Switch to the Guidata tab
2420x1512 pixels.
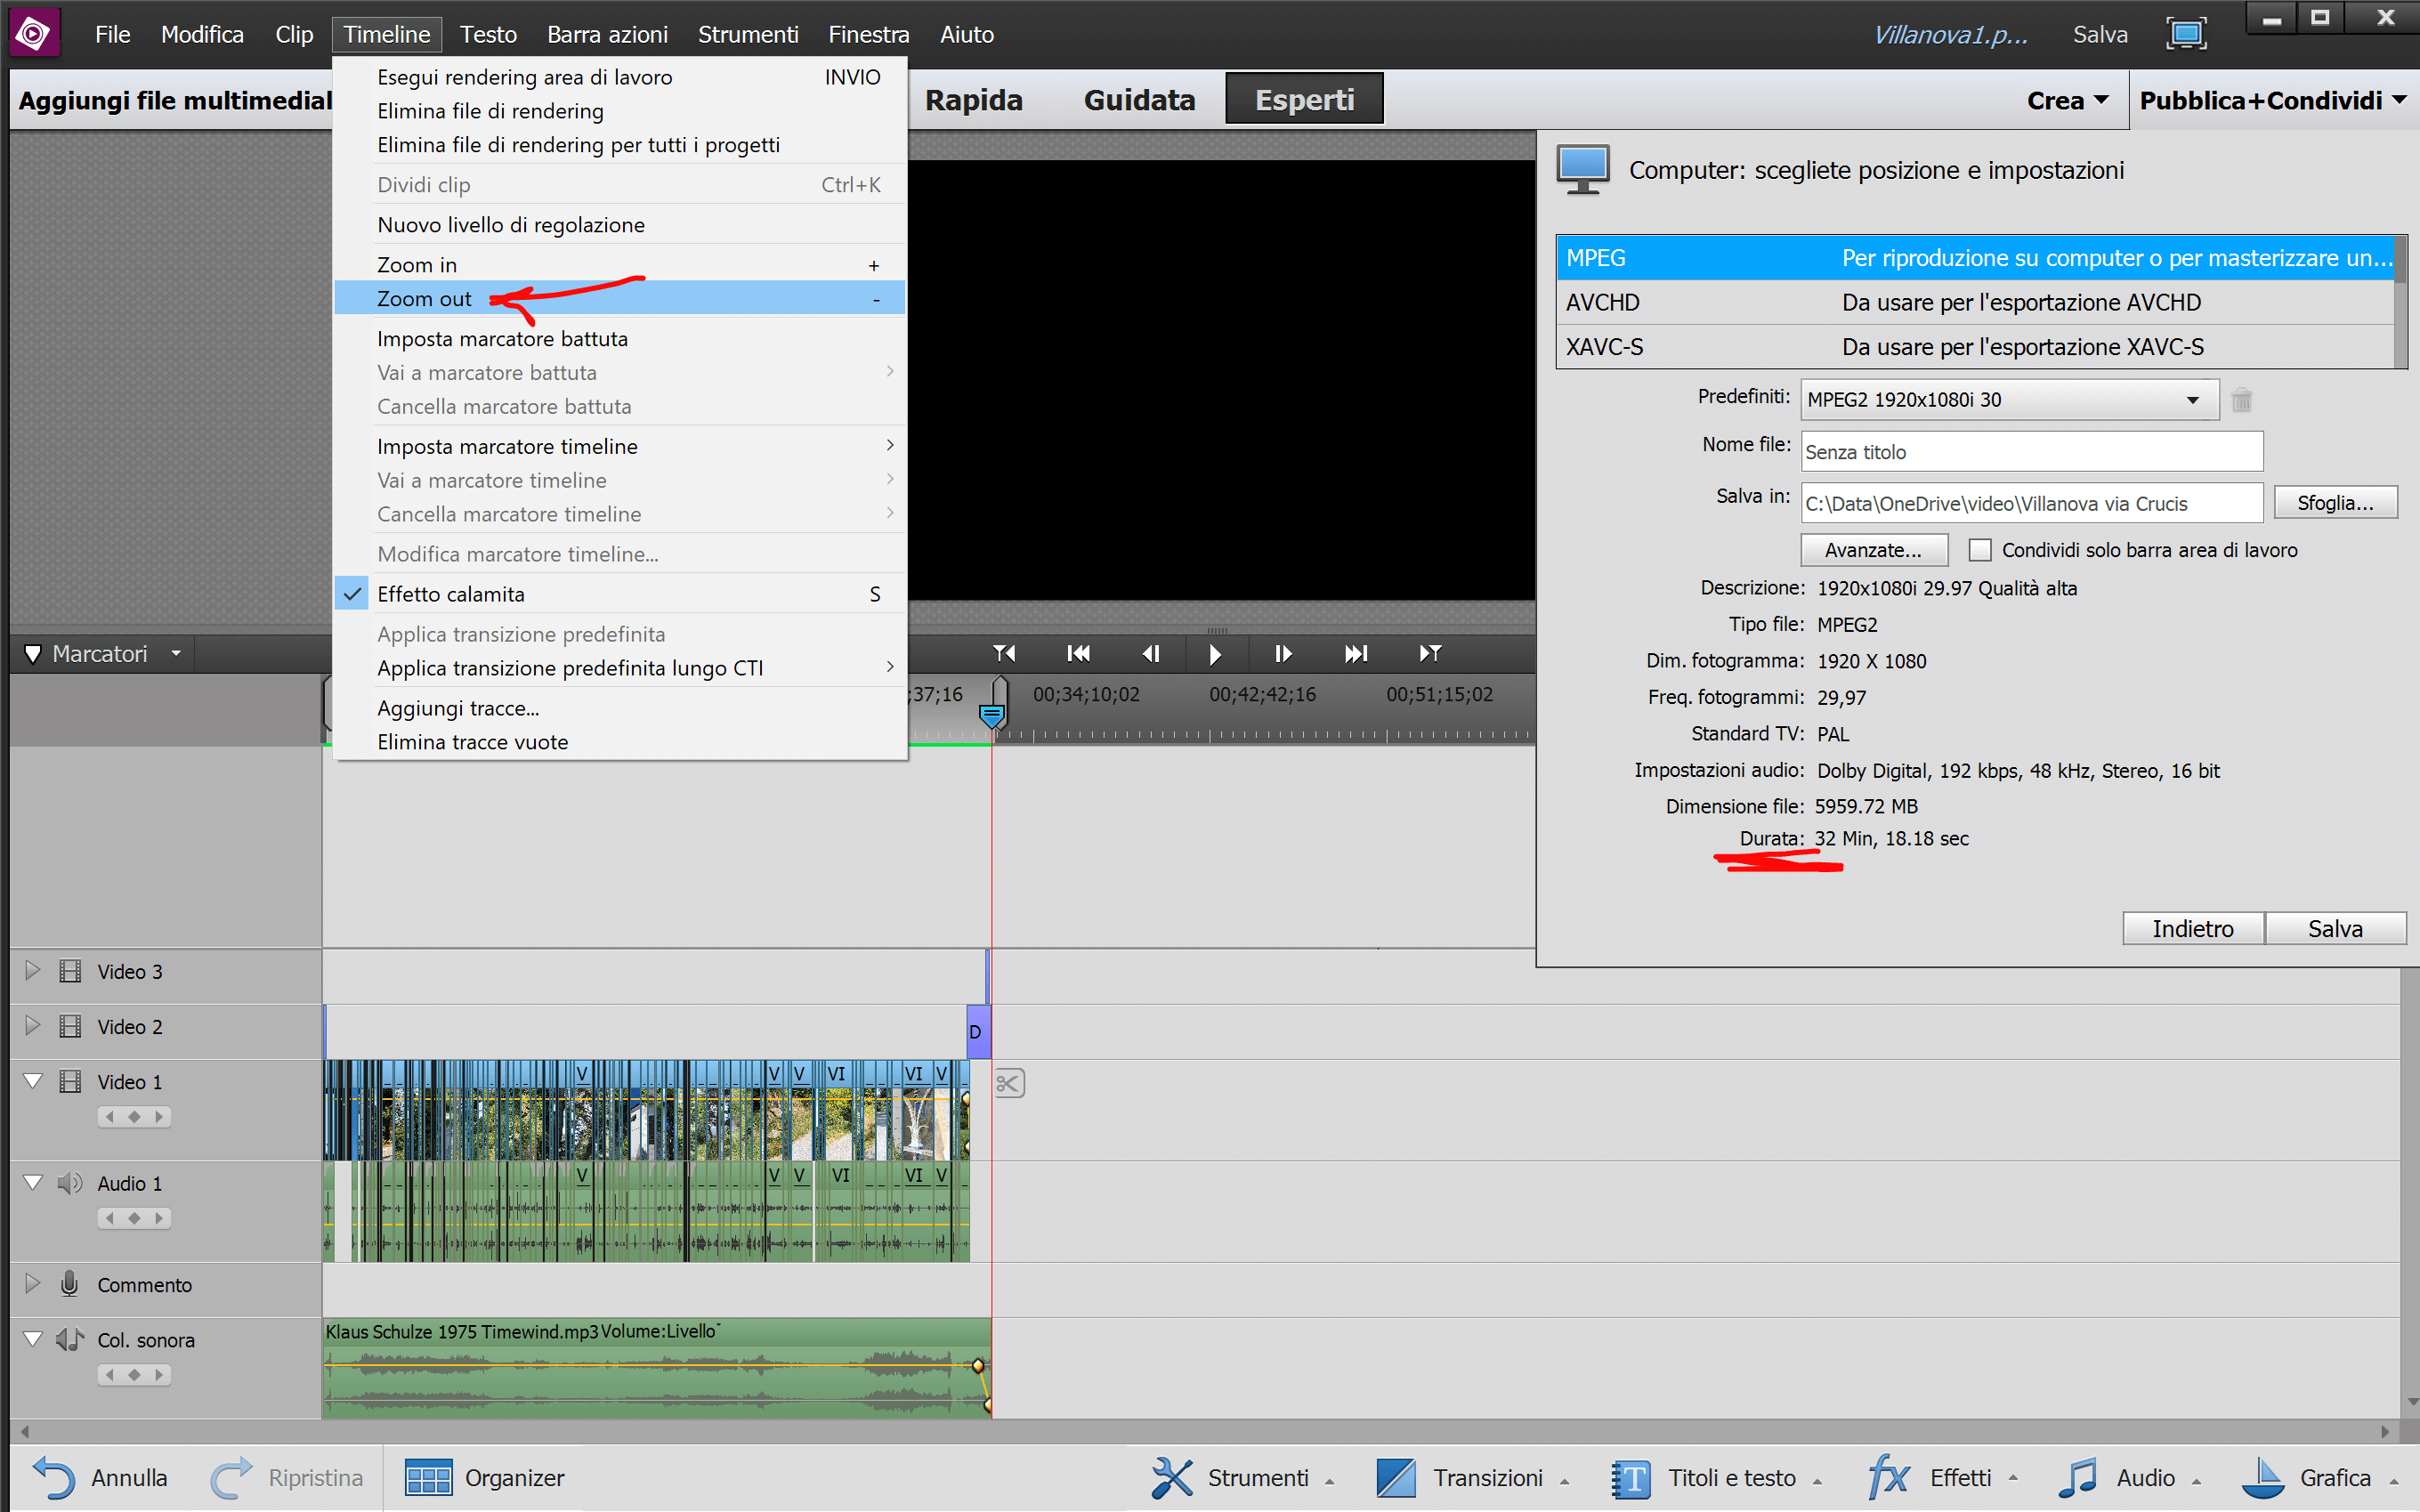click(1139, 101)
